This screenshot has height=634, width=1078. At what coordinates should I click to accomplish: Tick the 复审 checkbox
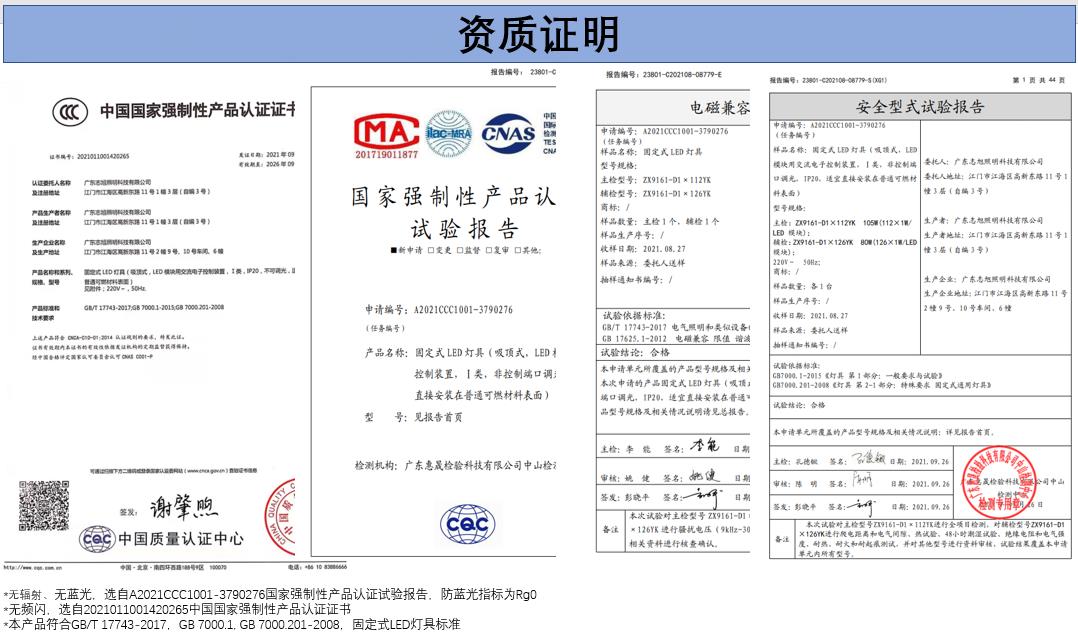click(x=489, y=250)
